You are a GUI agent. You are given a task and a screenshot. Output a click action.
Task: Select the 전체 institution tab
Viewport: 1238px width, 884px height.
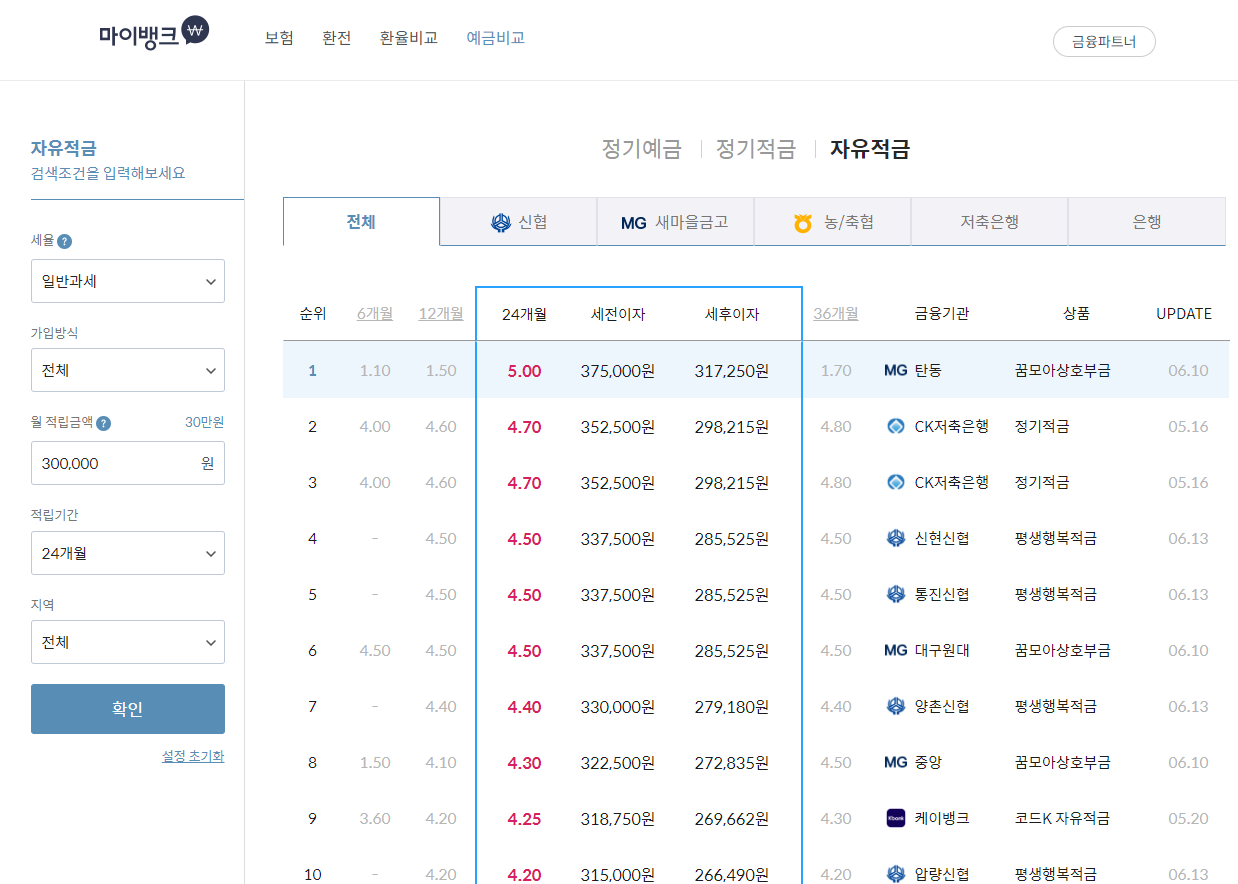(x=361, y=221)
